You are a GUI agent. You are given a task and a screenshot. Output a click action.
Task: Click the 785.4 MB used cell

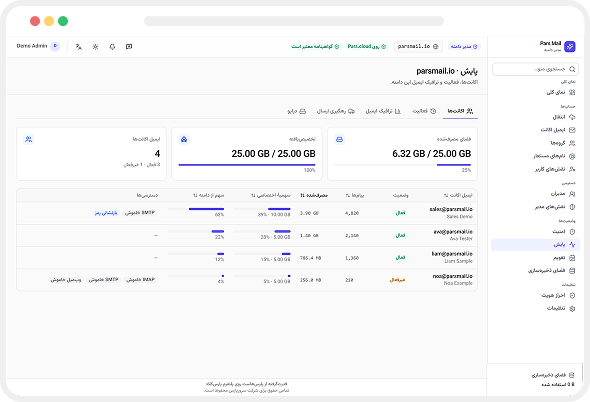coord(310,258)
